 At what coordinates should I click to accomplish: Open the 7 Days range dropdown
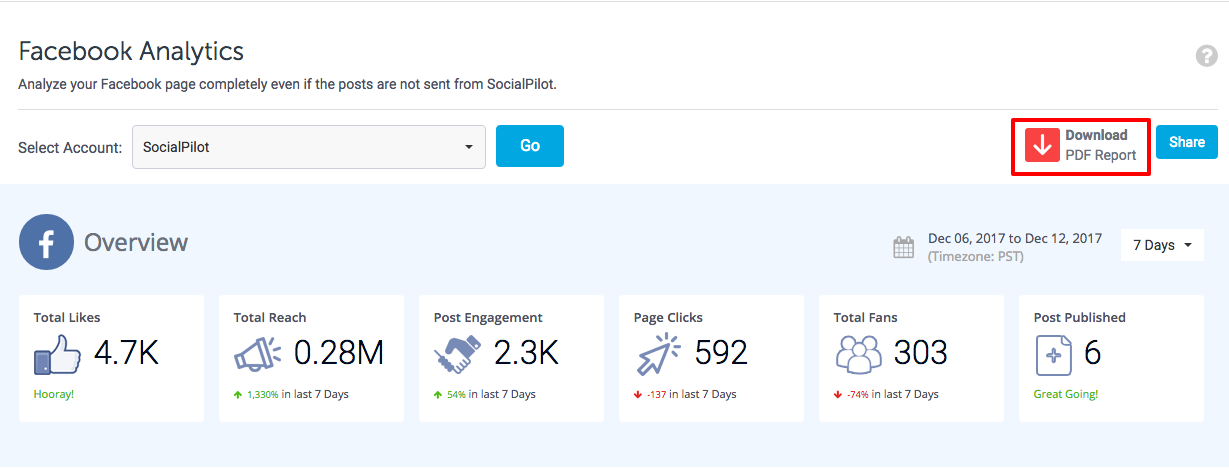pos(1162,245)
